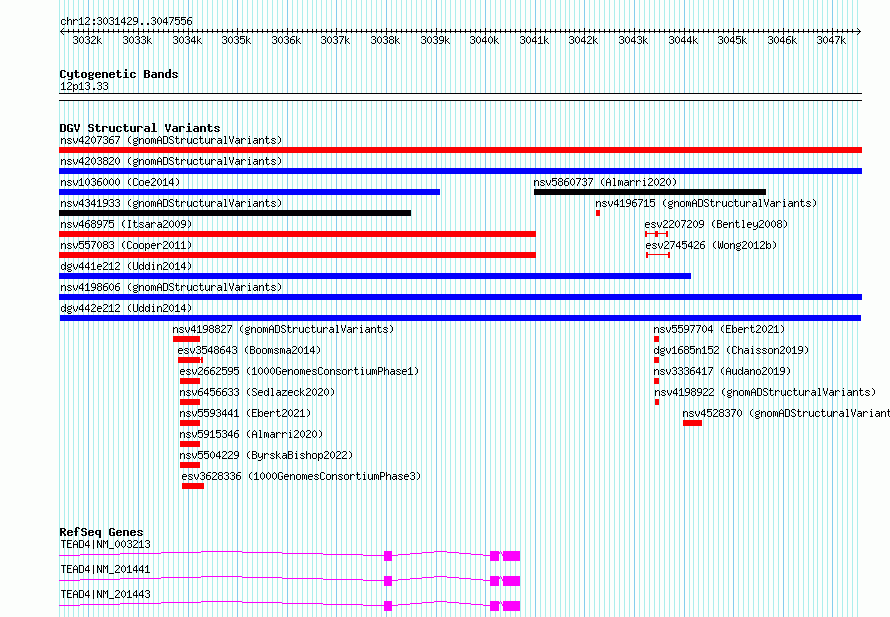Open esv3628336 1000GenomesConsortiumPhase3 label
The image size is (890, 617).
[301, 476]
